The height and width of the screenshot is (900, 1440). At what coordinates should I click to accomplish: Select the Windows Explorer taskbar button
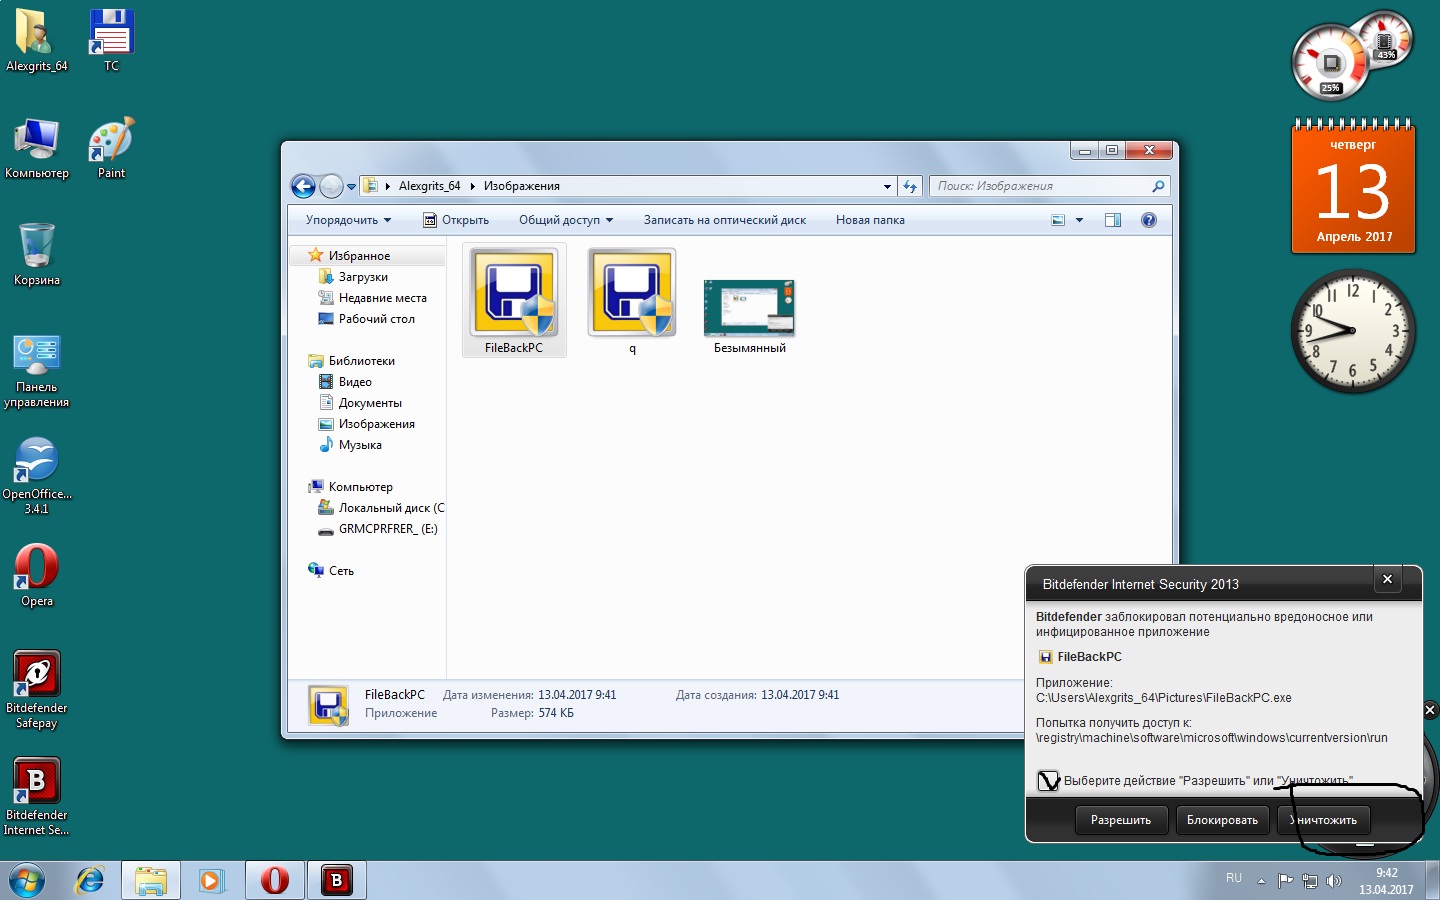[151, 880]
